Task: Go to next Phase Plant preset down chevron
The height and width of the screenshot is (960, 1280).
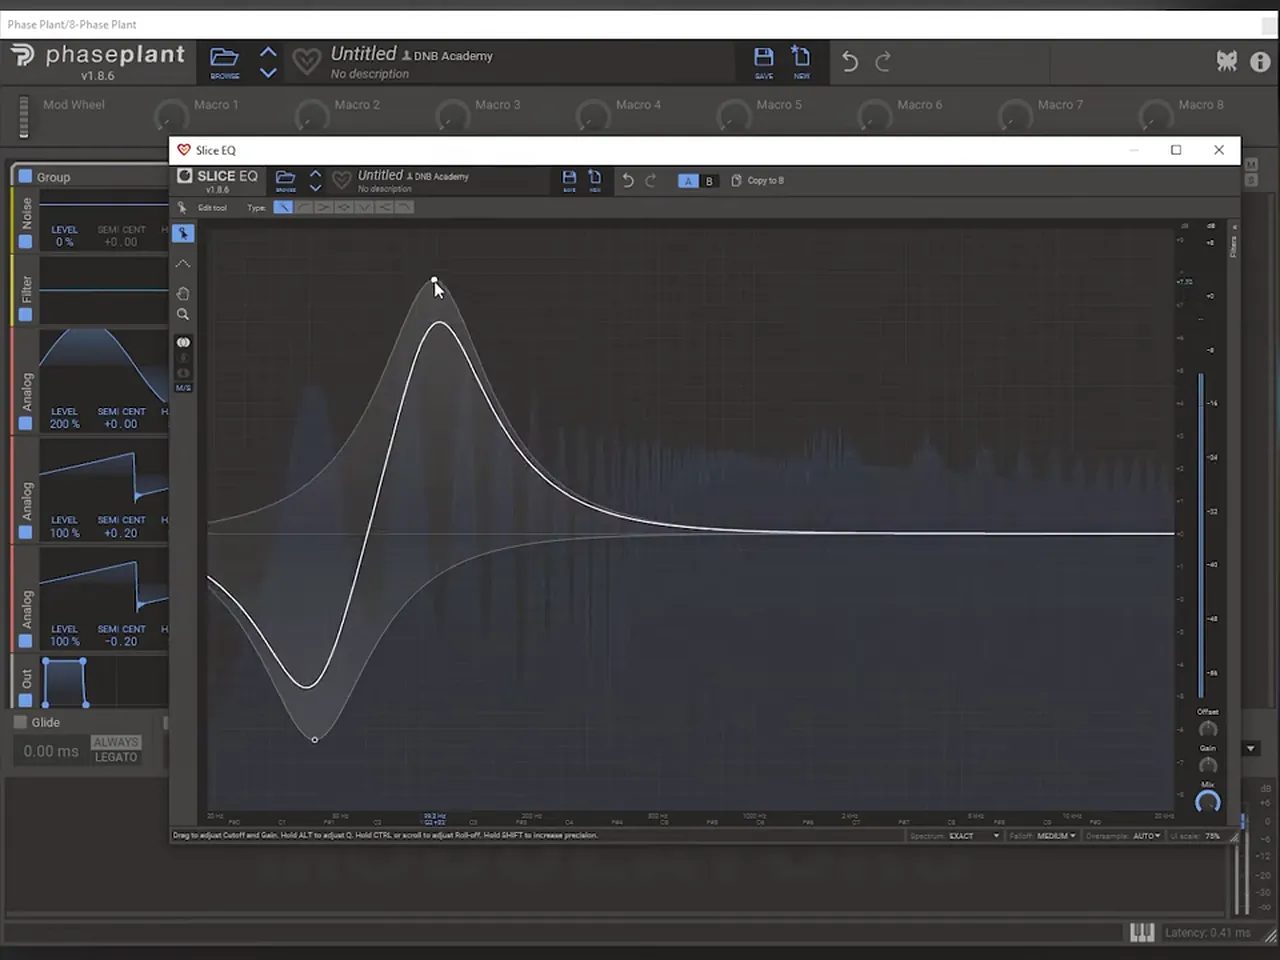Action: pyautogui.click(x=268, y=72)
